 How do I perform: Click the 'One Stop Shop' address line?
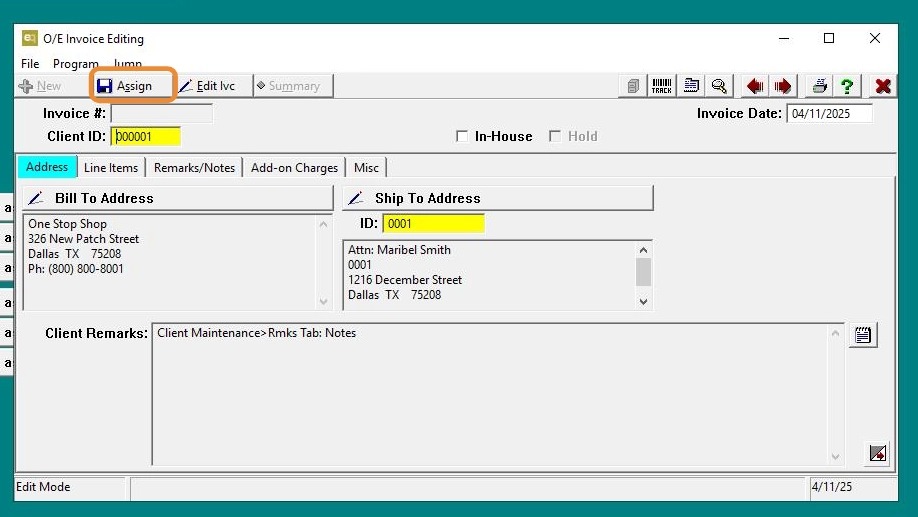point(67,224)
